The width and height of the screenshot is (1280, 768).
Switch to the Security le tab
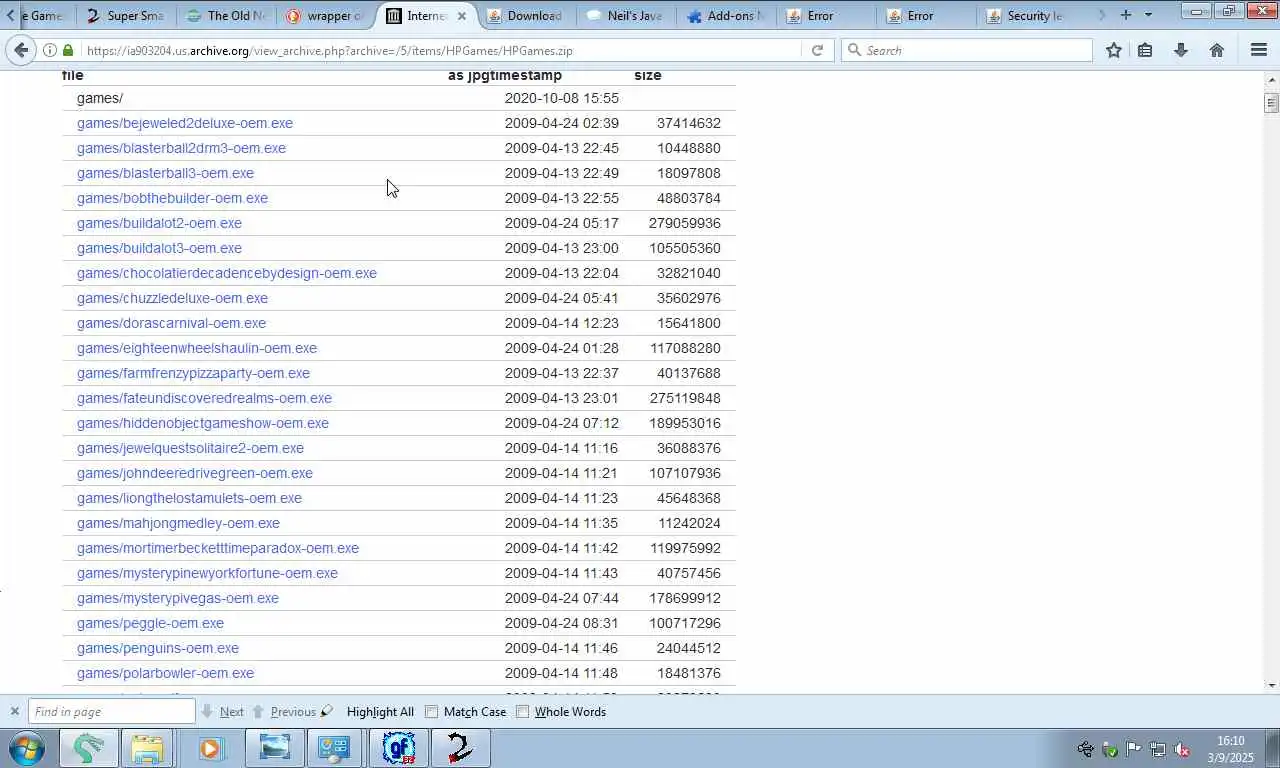(1025, 16)
